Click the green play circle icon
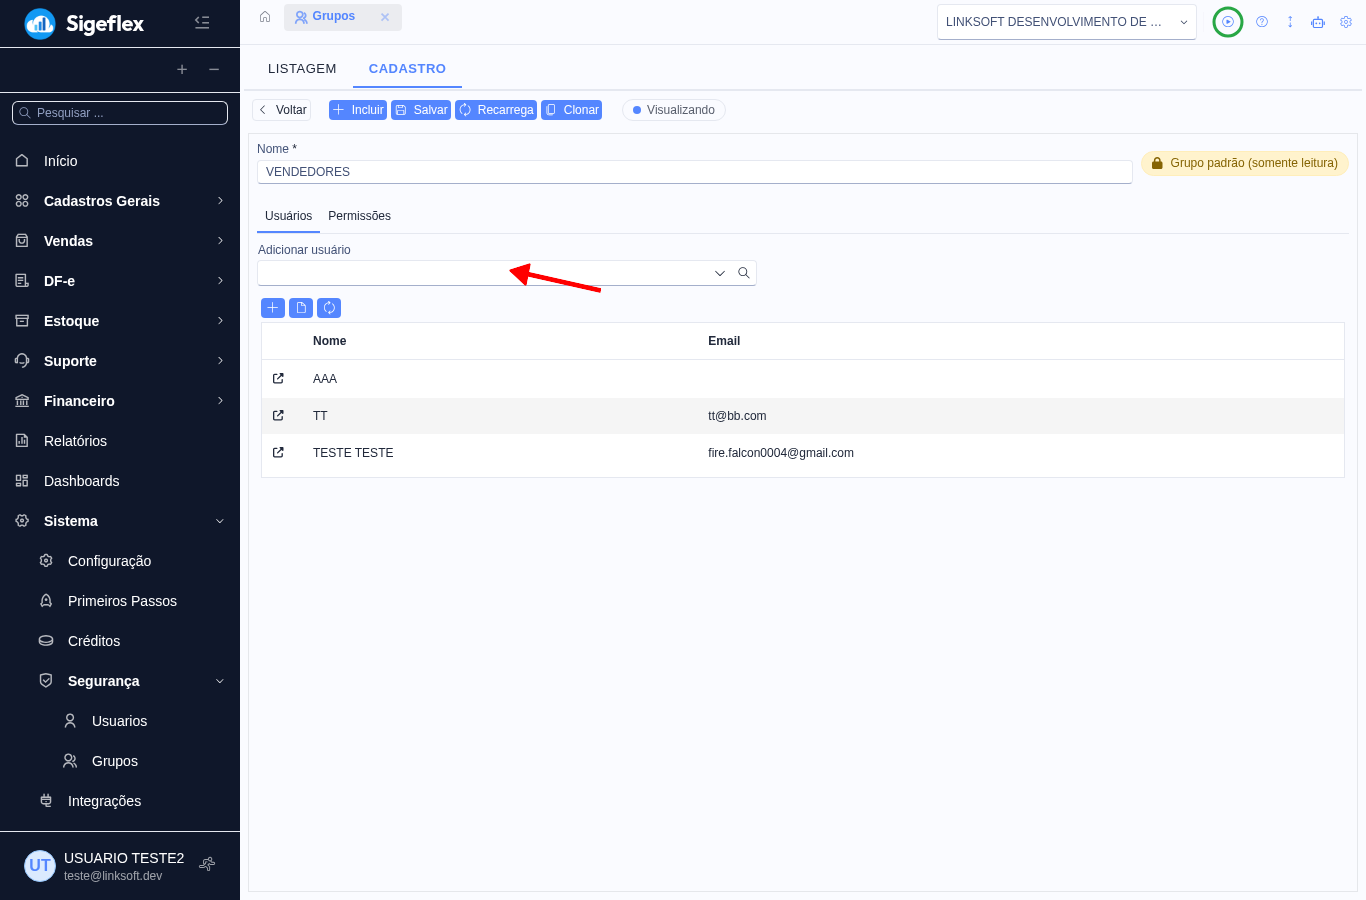 [1228, 22]
